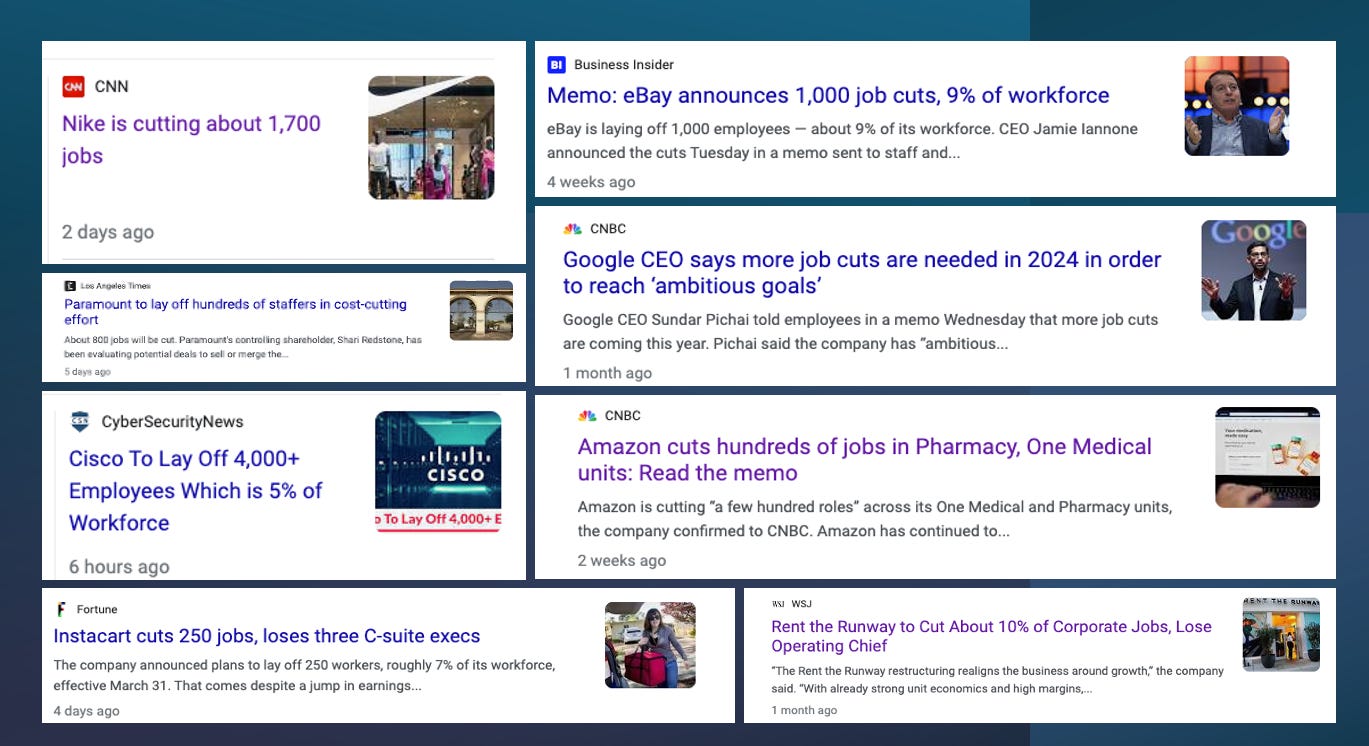The image size is (1369, 746).
Task: Open Instacart cuts 250 jobs headline
Action: click(x=266, y=636)
